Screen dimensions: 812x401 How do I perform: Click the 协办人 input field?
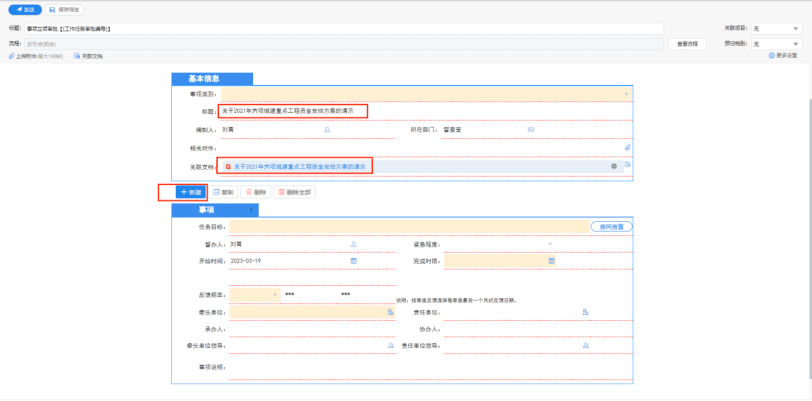point(538,329)
